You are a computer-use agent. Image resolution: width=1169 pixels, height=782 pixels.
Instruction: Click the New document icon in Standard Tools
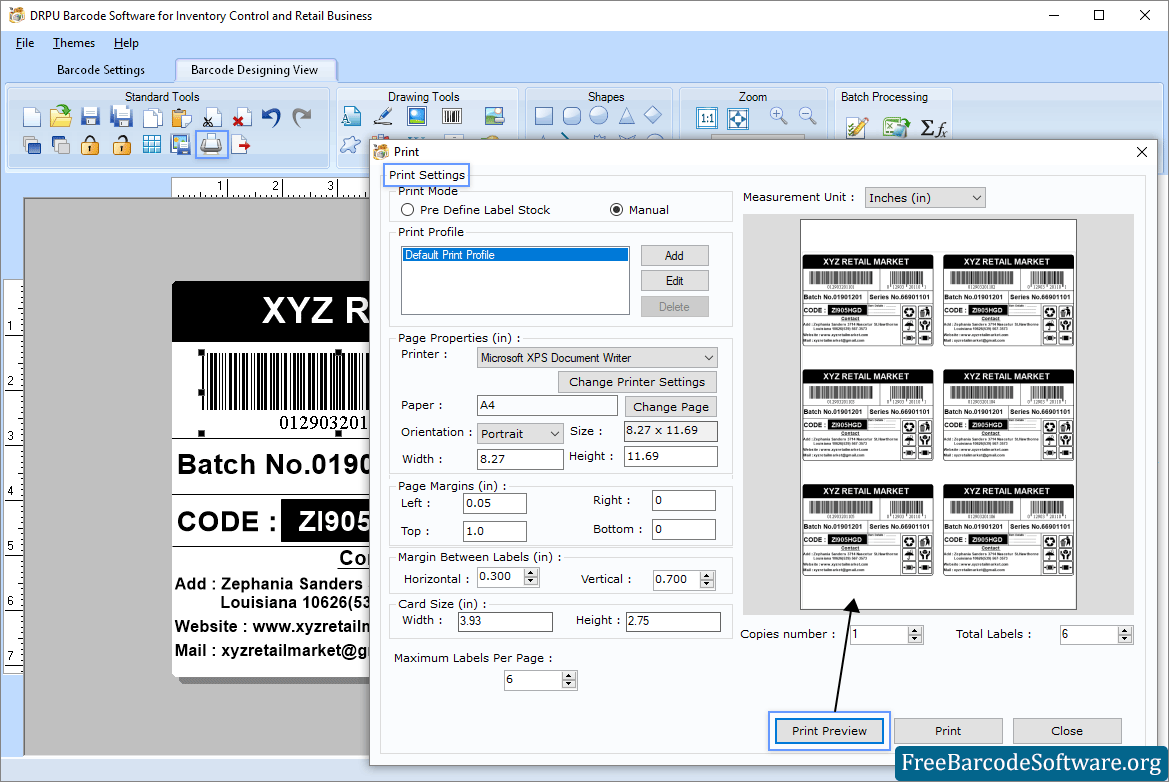pos(31,117)
